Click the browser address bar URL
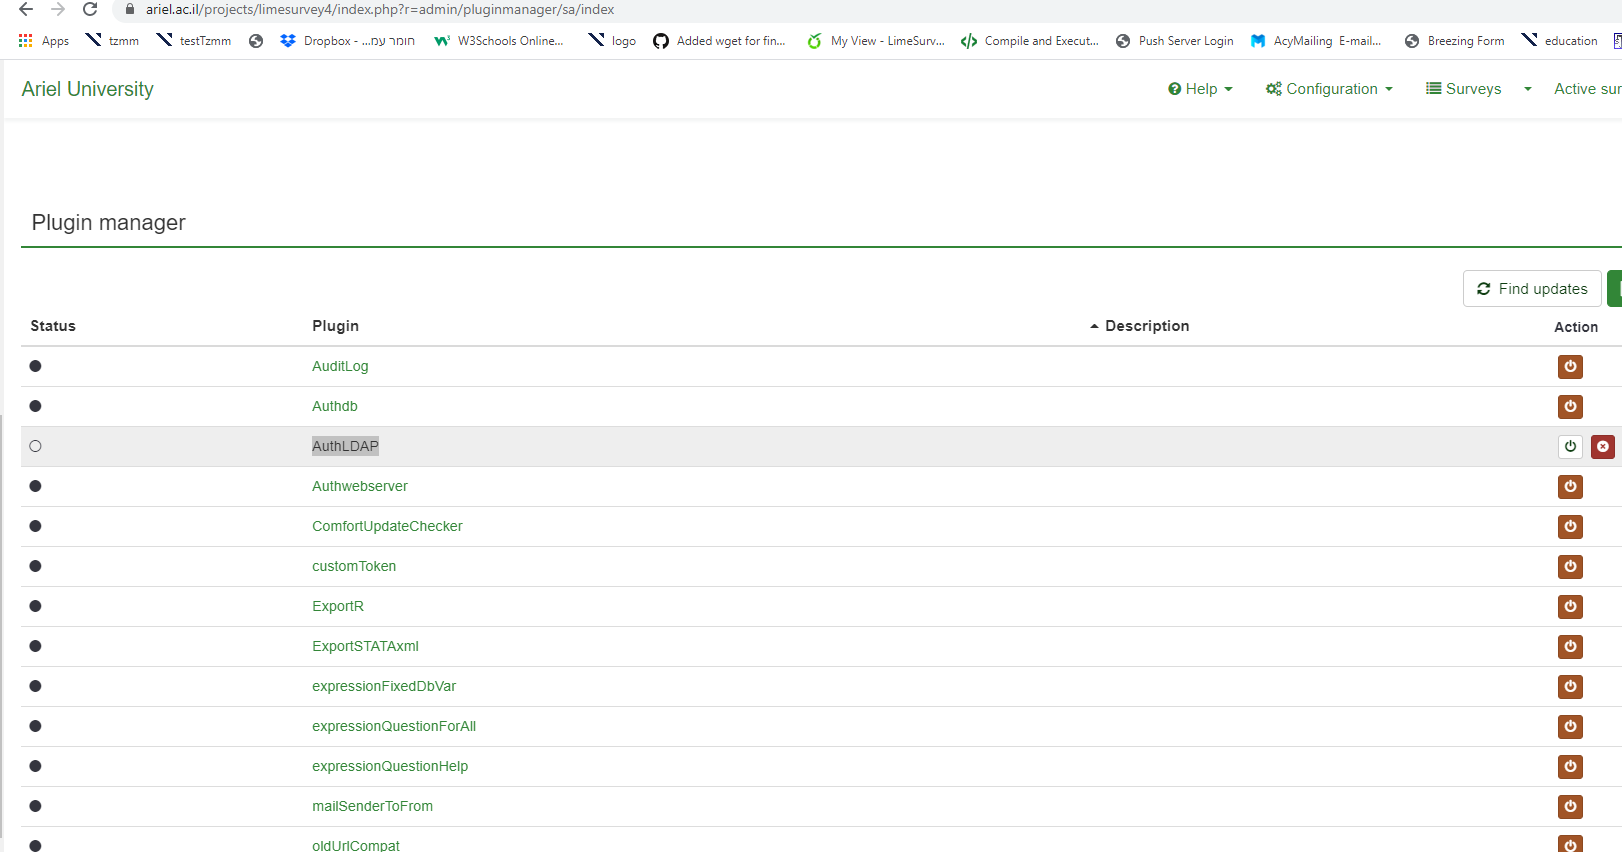The height and width of the screenshot is (852, 1622). pyautogui.click(x=380, y=10)
